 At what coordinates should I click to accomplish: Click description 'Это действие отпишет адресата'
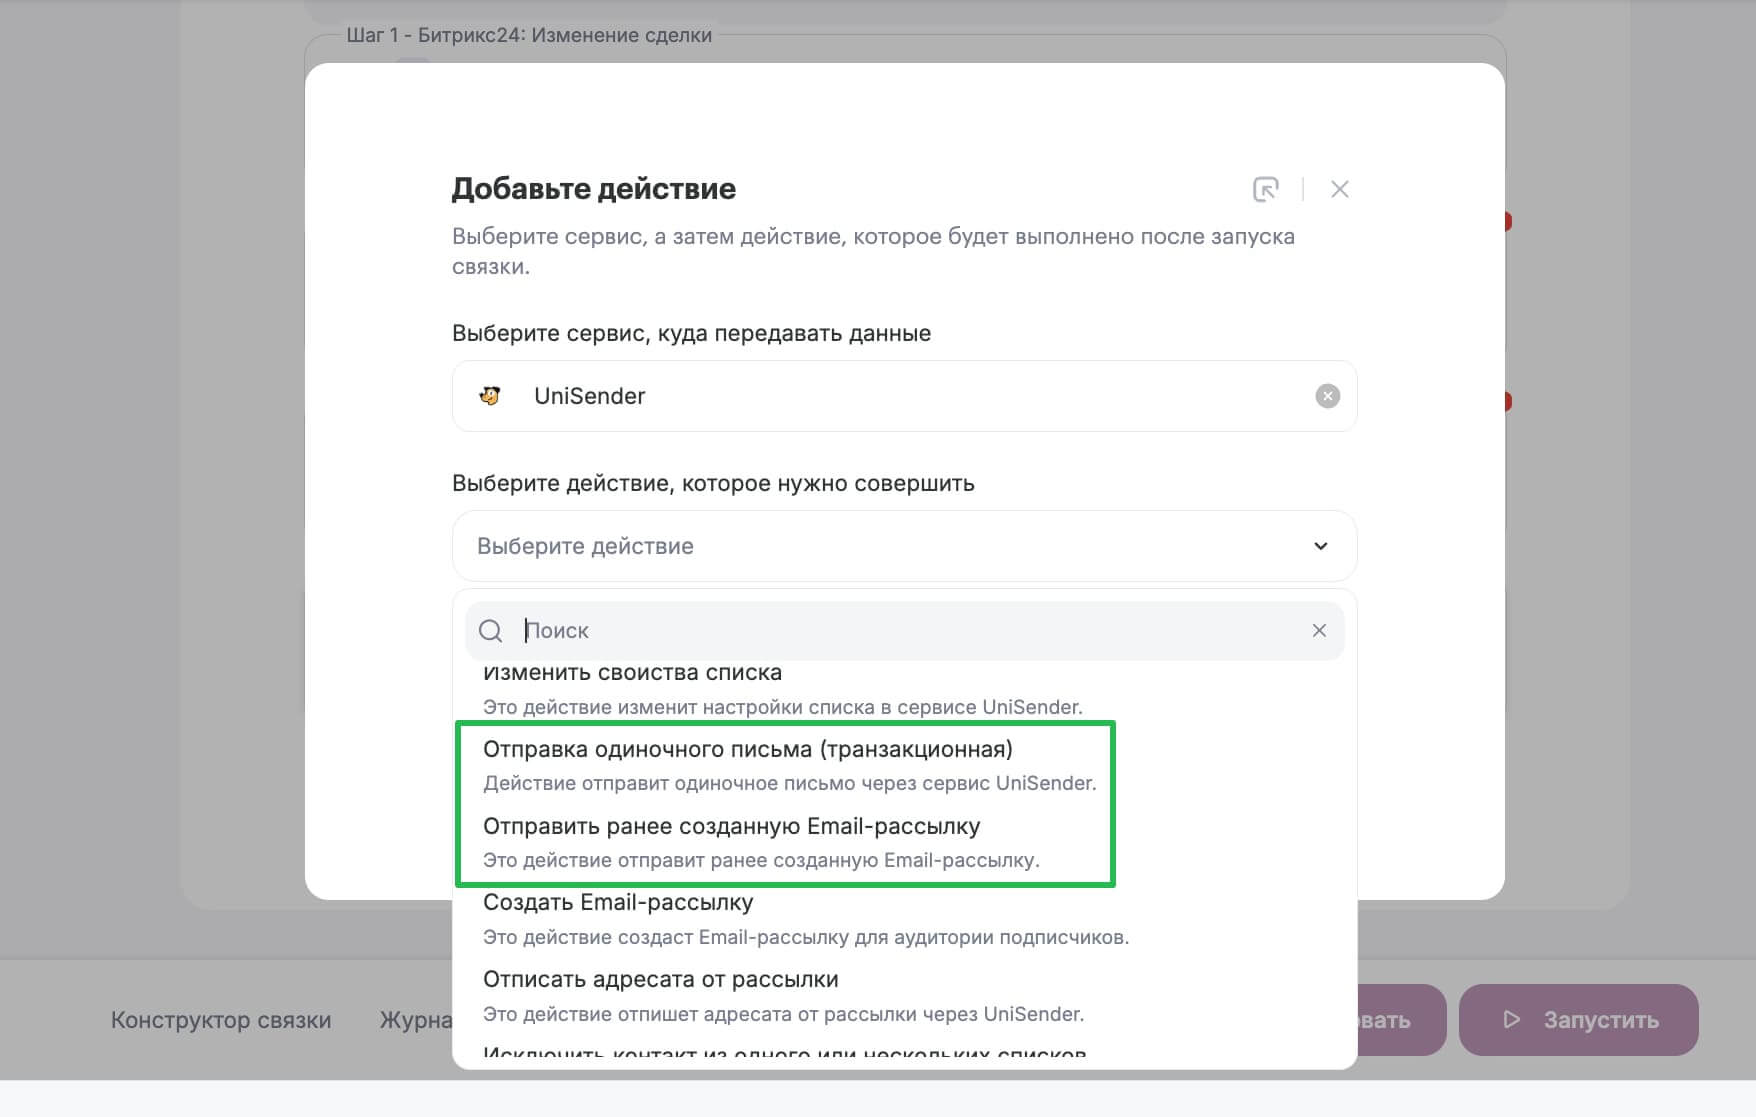[783, 1014]
